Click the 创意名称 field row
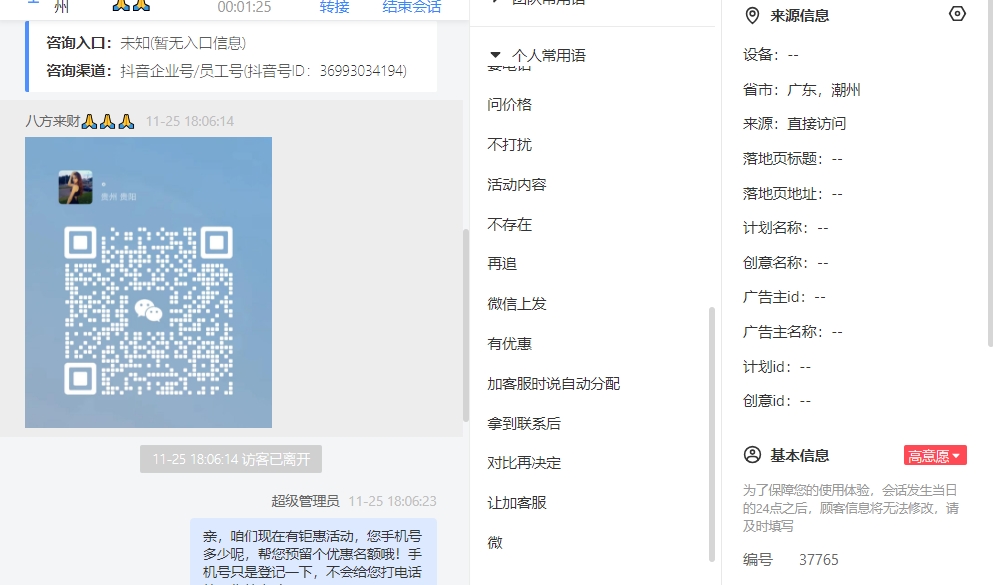 (x=786, y=262)
